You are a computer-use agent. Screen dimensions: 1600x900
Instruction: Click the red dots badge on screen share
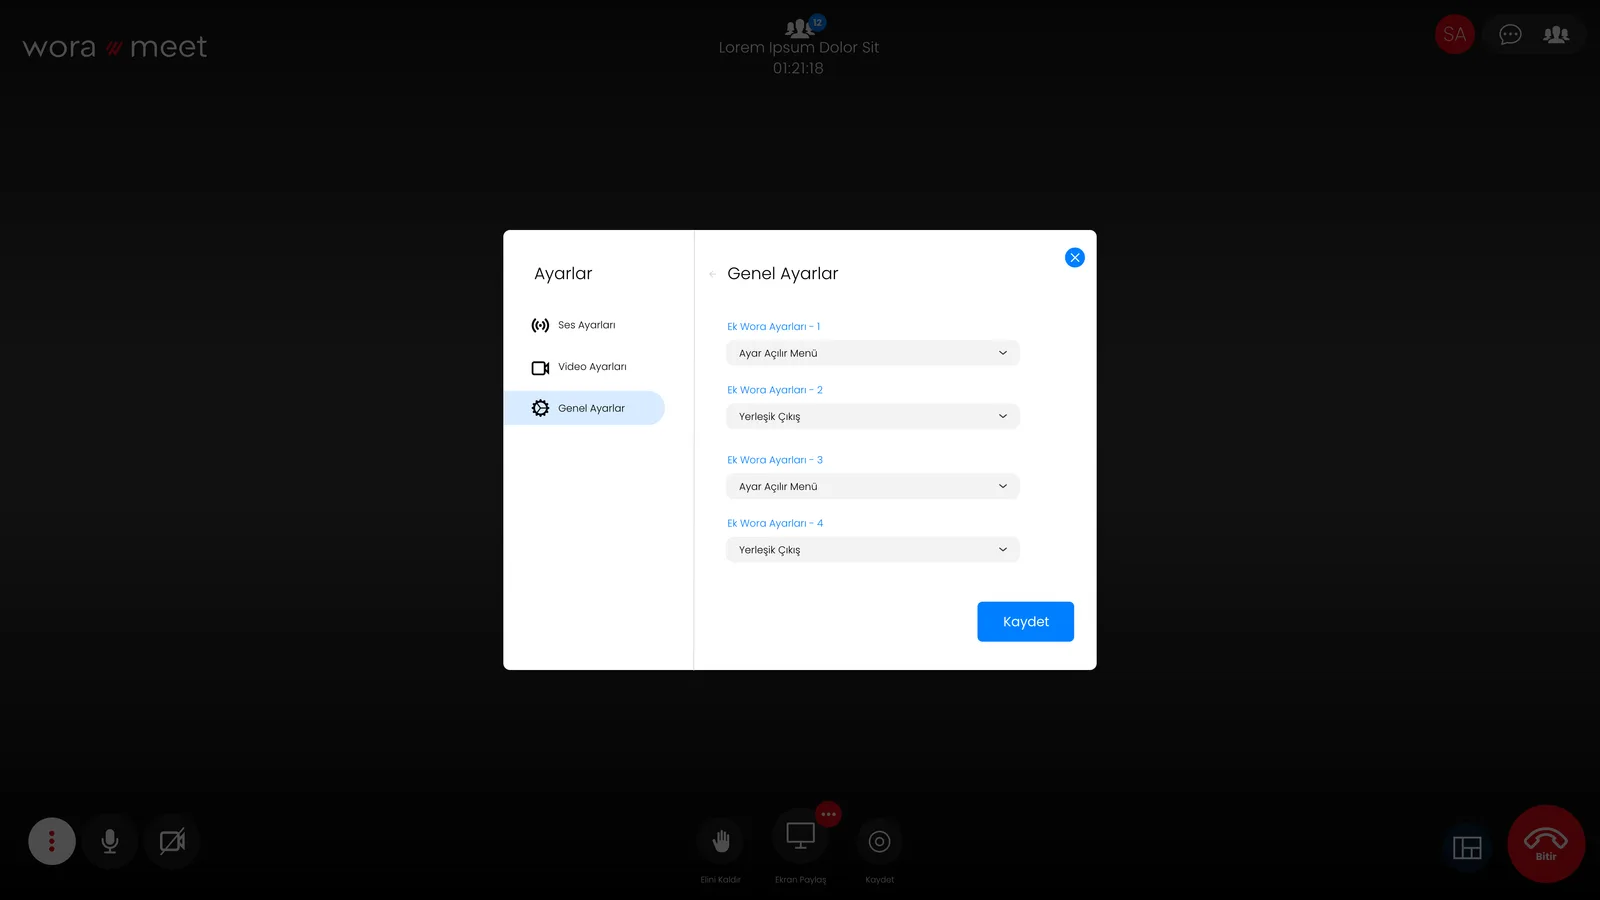(828, 814)
